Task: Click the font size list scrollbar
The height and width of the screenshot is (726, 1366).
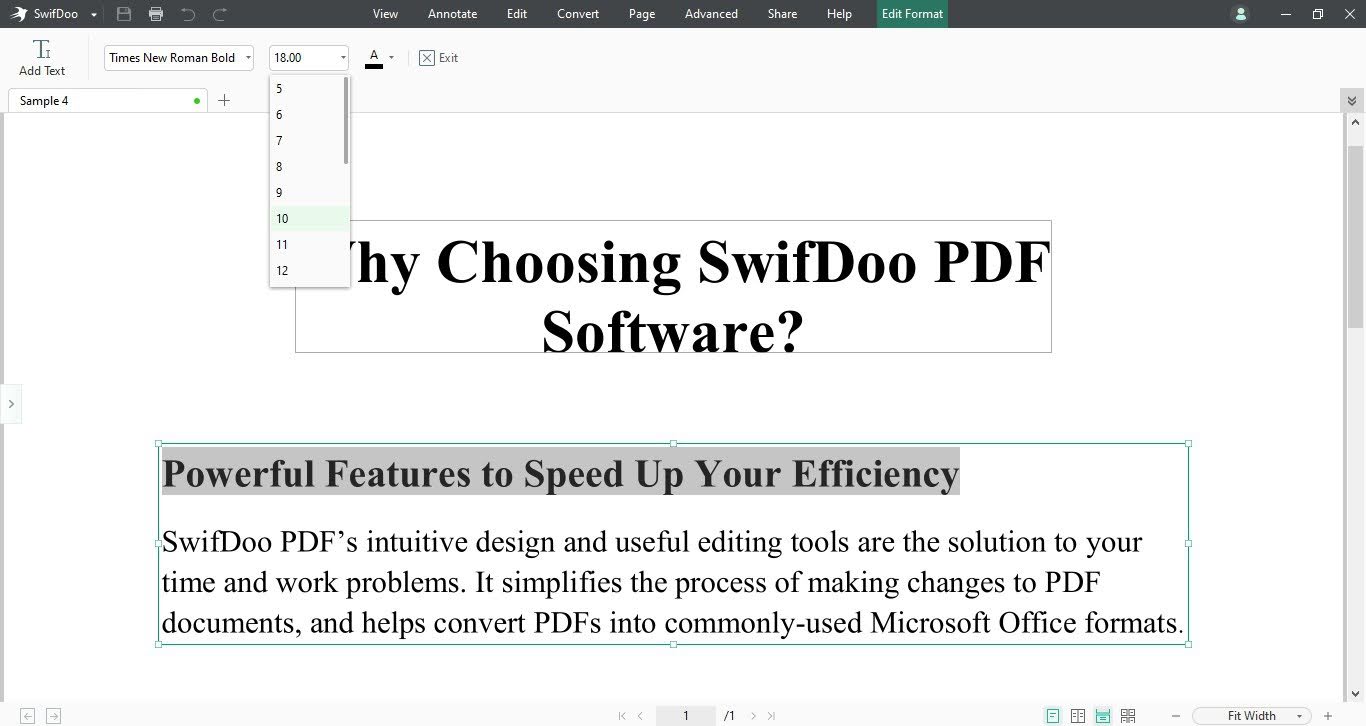Action: [346, 120]
